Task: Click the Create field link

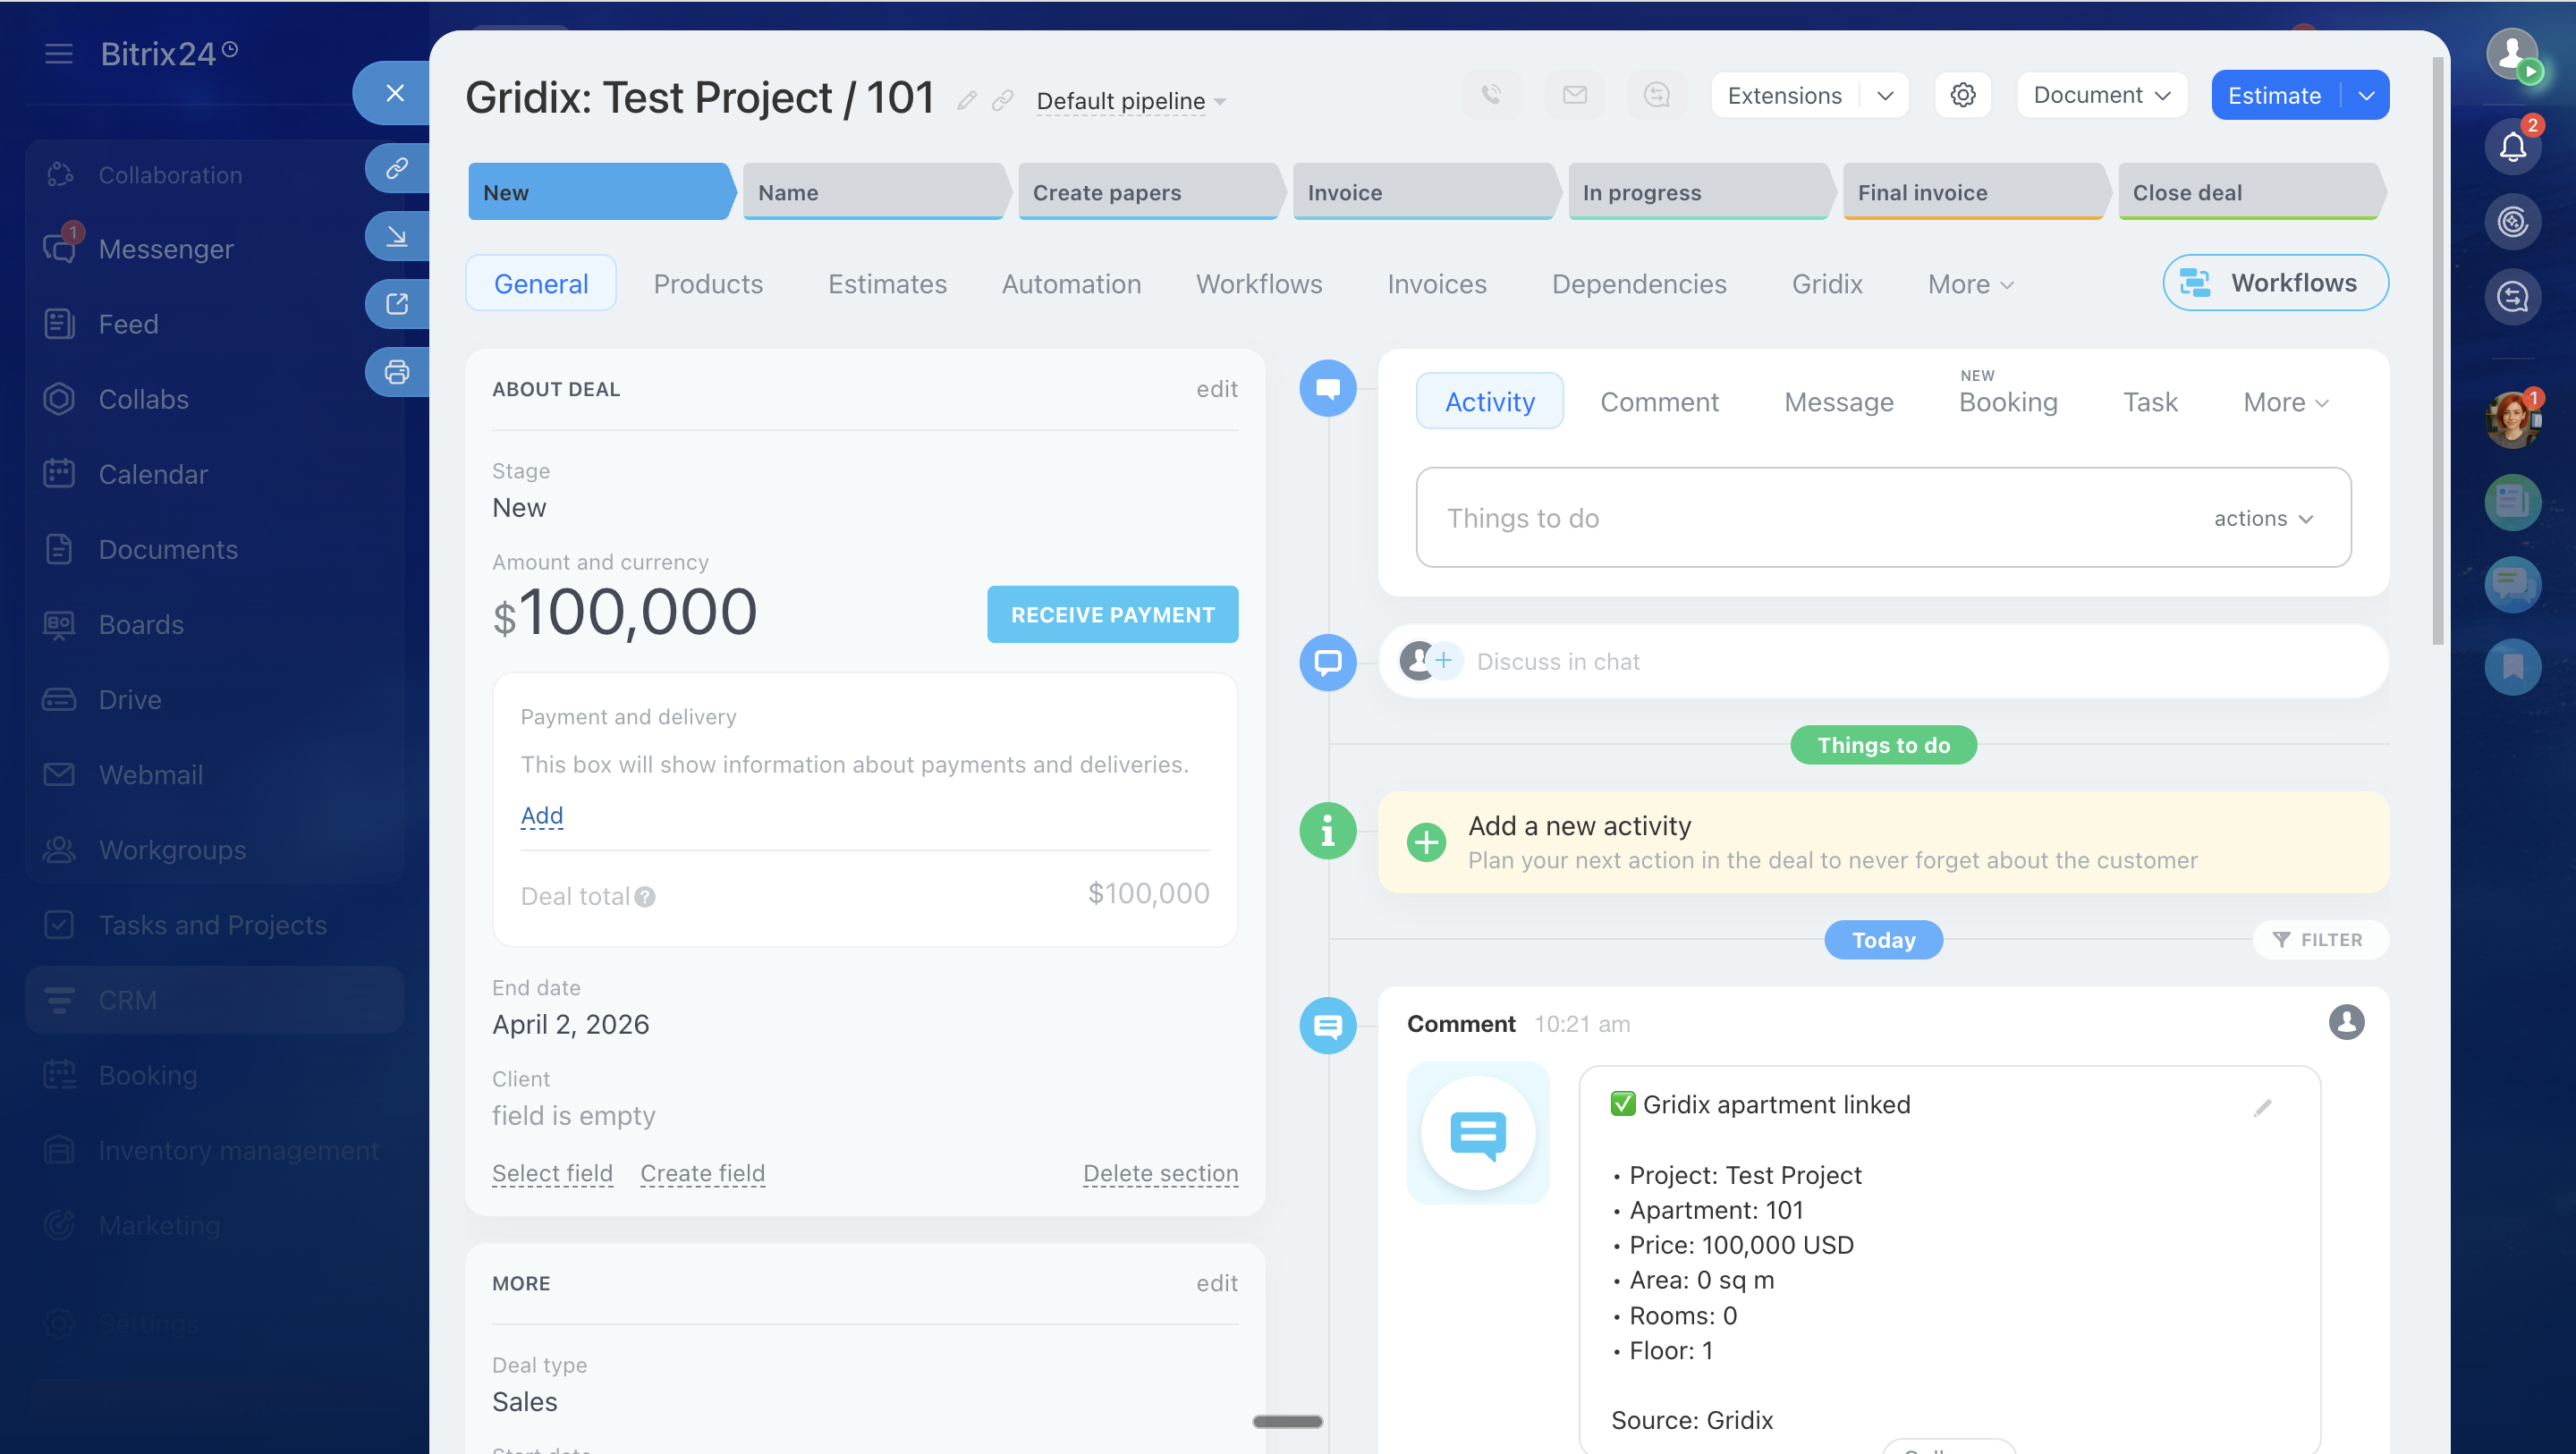Action: tap(702, 1173)
